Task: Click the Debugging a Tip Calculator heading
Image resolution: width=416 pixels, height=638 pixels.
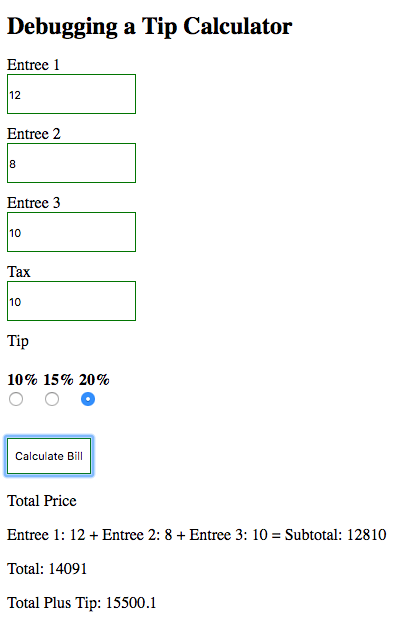Action: (x=149, y=27)
